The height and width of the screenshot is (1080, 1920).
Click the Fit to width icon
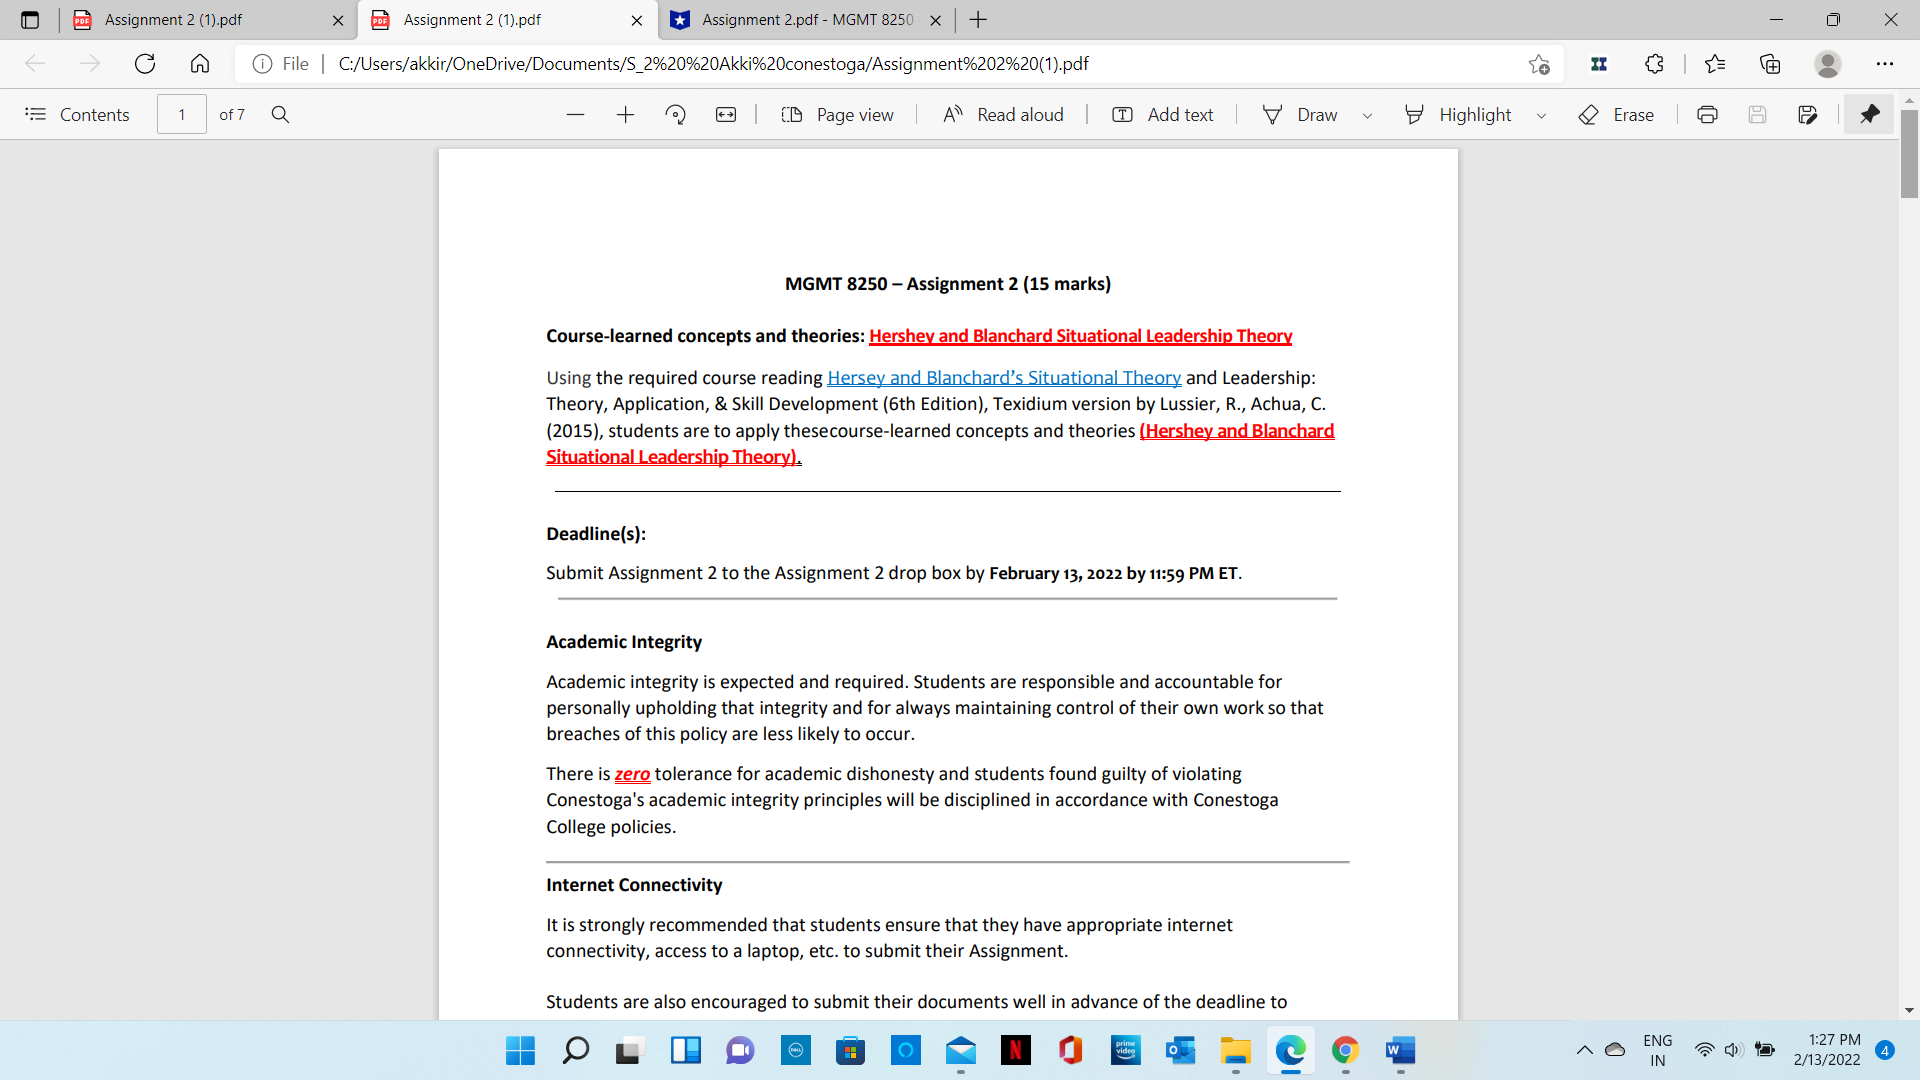pos(726,115)
